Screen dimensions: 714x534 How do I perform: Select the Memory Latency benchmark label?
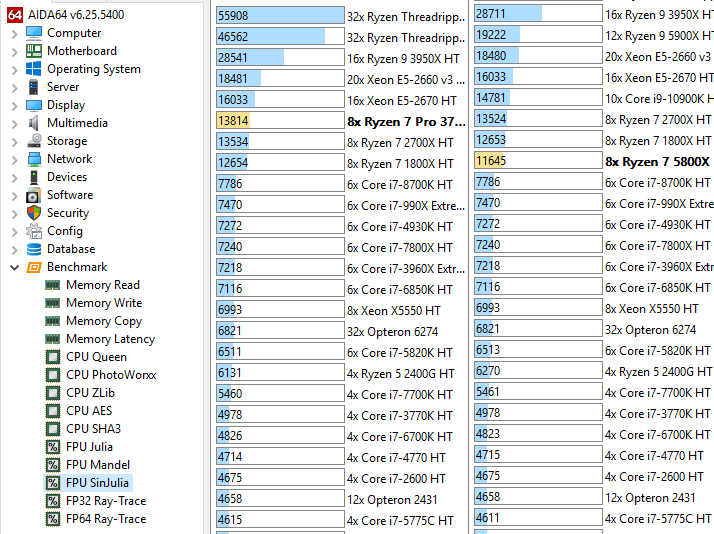[111, 339]
